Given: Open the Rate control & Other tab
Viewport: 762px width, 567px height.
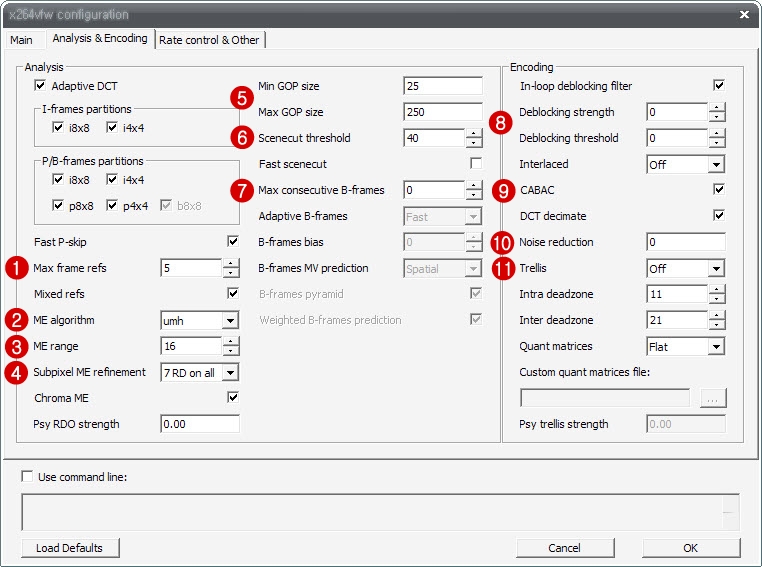Looking at the screenshot, I should coord(209,40).
